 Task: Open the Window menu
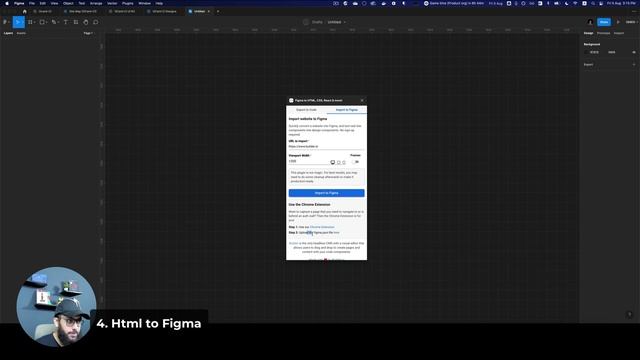click(x=144, y=3)
